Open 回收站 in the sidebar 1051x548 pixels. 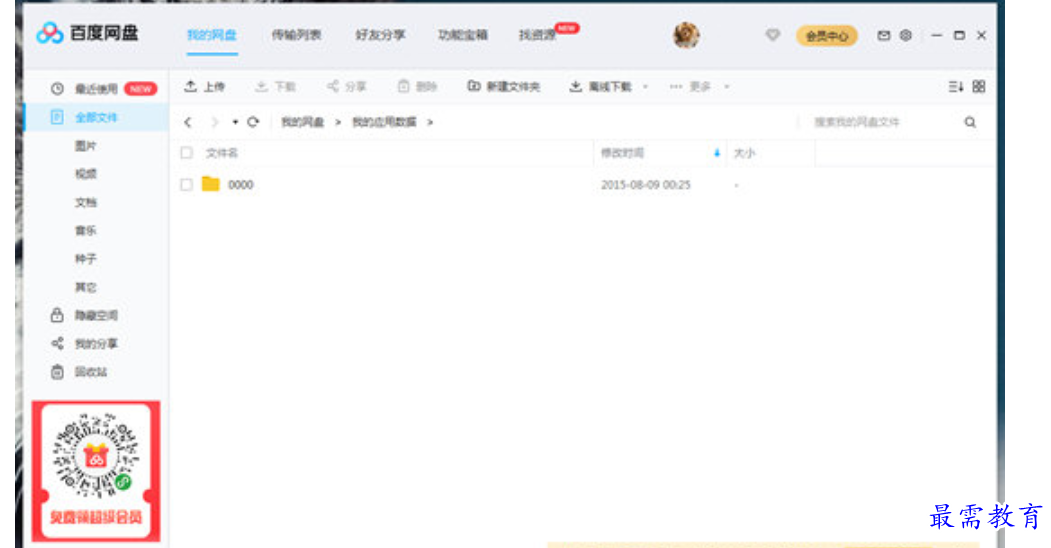[80, 372]
